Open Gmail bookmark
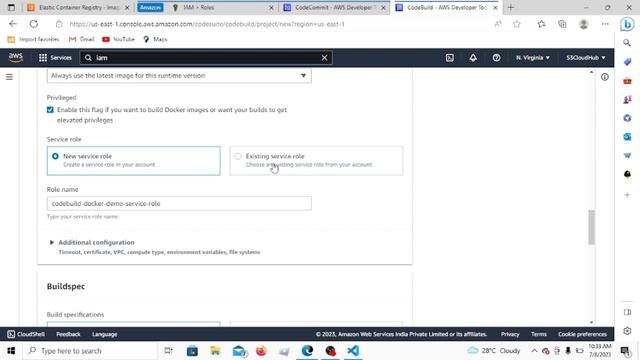640x360 pixels. (82, 39)
